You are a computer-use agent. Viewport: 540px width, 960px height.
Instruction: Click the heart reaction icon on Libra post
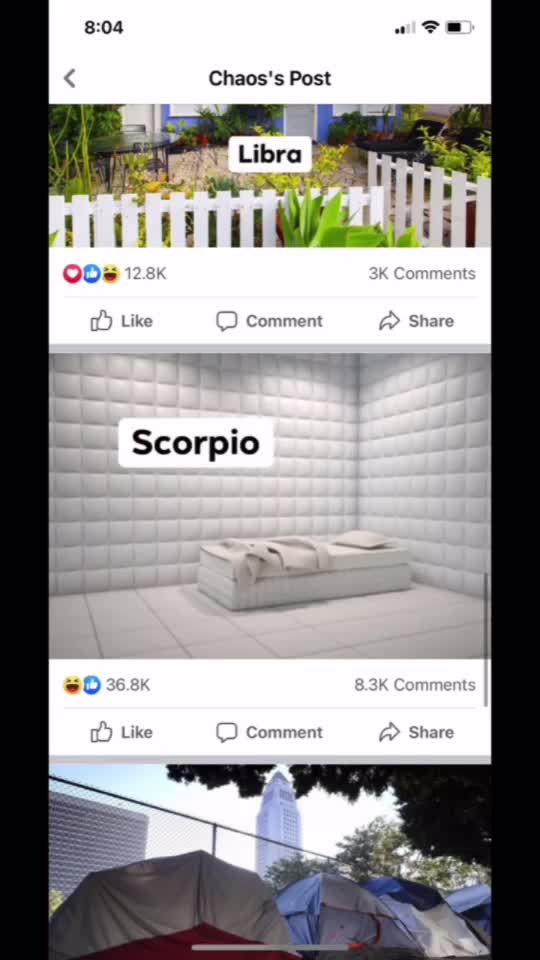click(72, 274)
